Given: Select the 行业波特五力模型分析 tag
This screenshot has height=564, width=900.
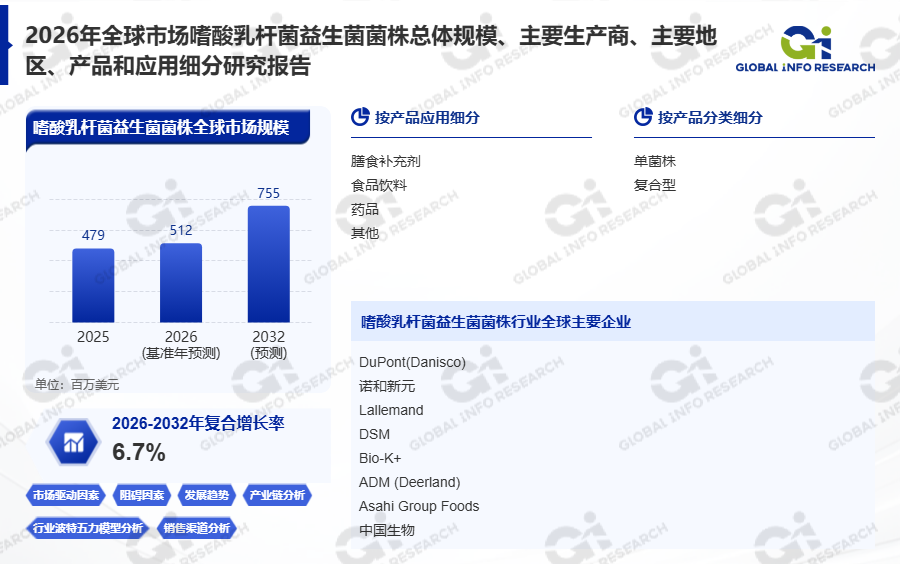Looking at the screenshot, I should coord(87,528).
